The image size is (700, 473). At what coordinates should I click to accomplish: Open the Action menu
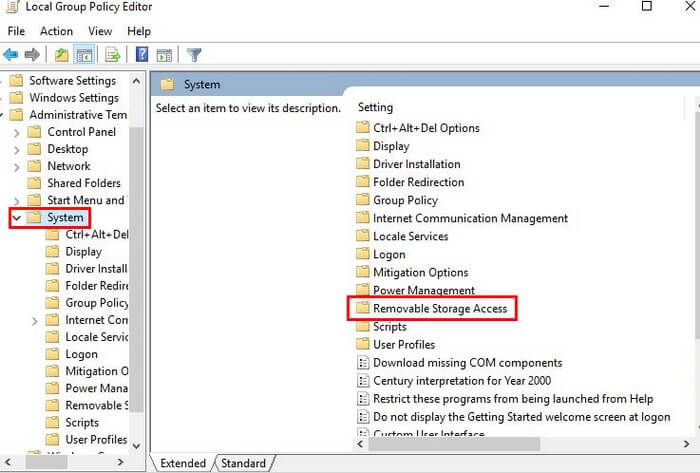pos(56,31)
